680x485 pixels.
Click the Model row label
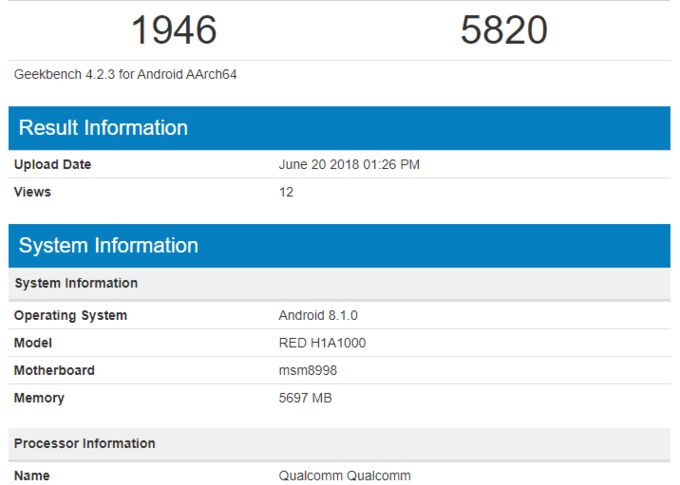33,343
